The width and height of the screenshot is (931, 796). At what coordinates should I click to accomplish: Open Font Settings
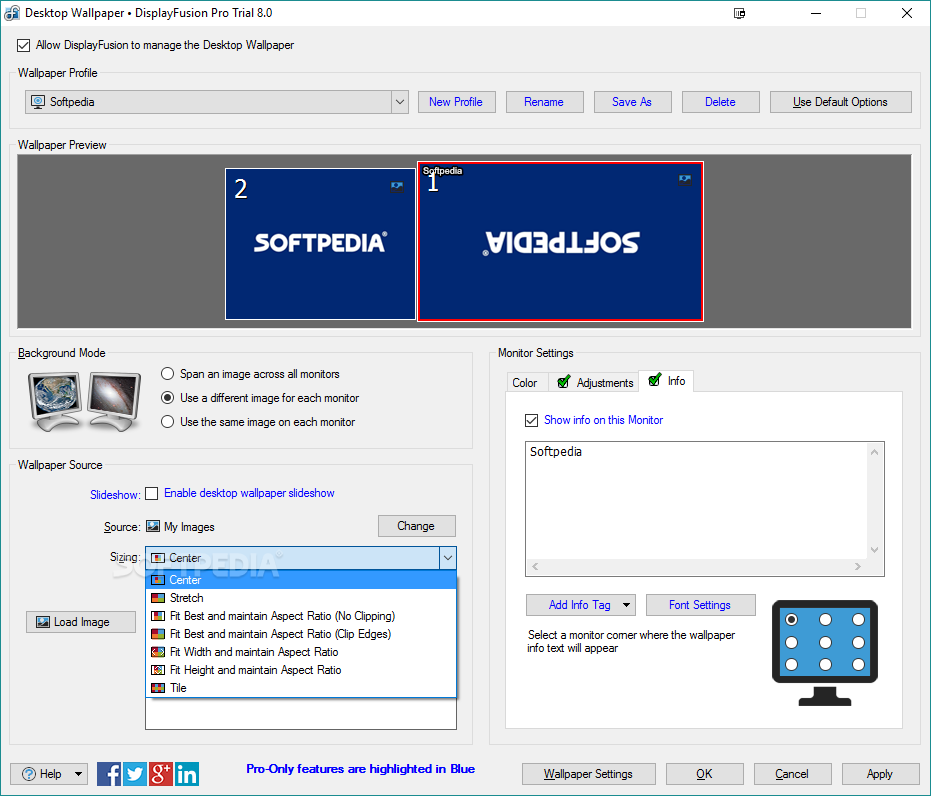tap(700, 605)
